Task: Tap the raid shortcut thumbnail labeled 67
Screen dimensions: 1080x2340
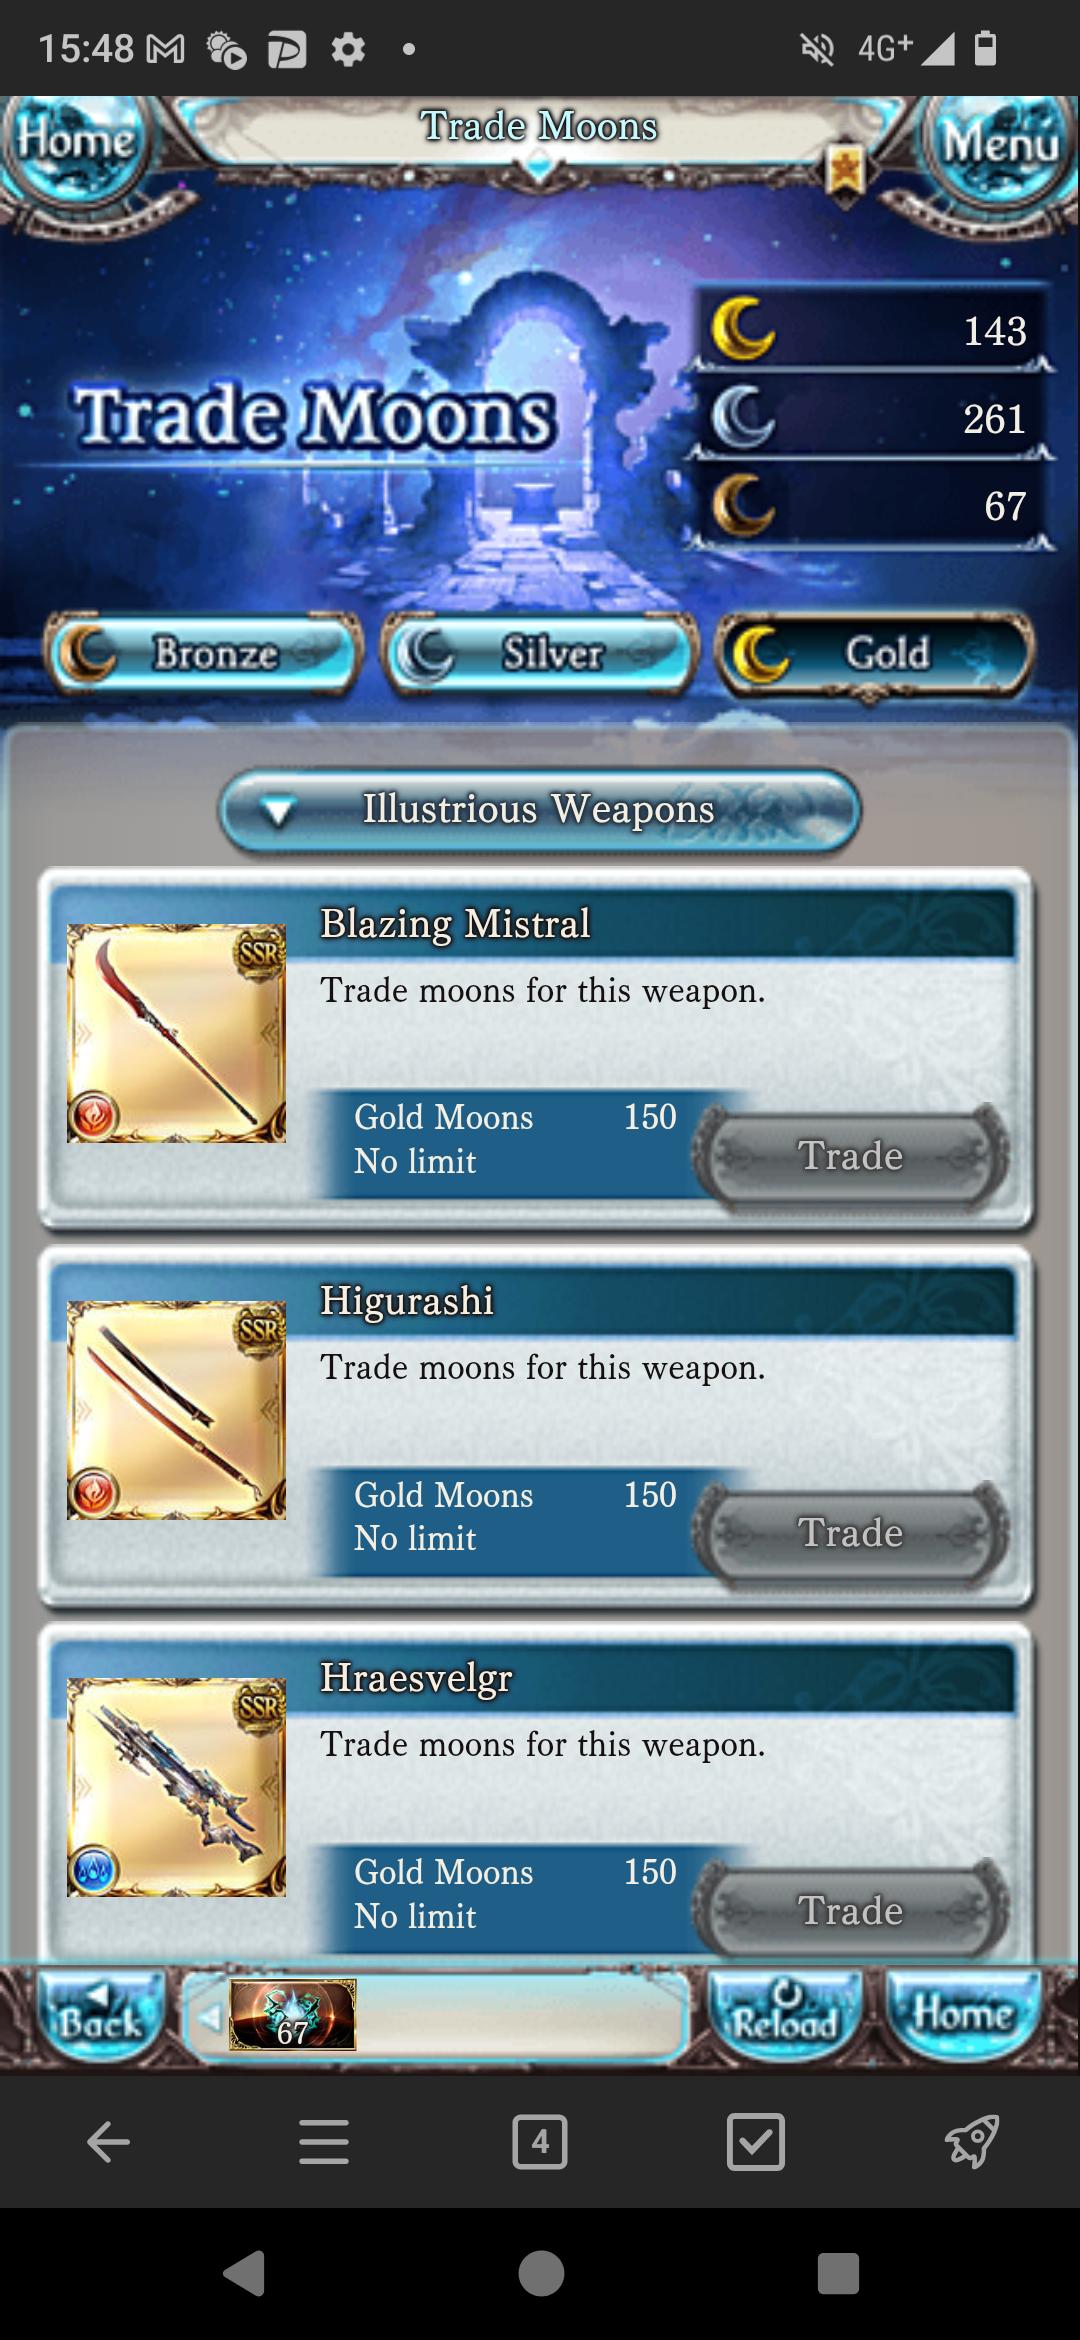Action: coord(293,2014)
